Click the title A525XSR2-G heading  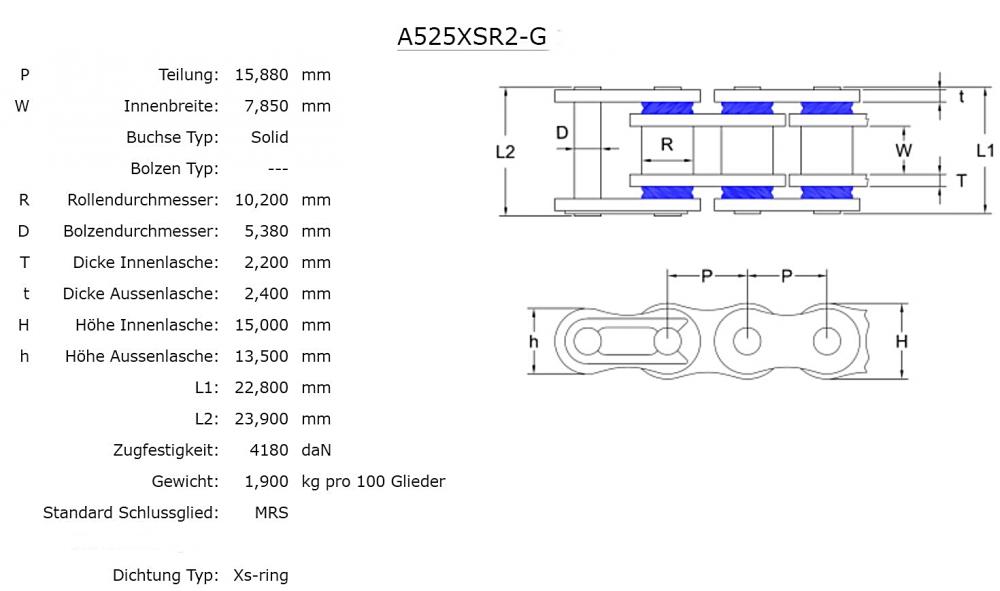[x=471, y=37]
